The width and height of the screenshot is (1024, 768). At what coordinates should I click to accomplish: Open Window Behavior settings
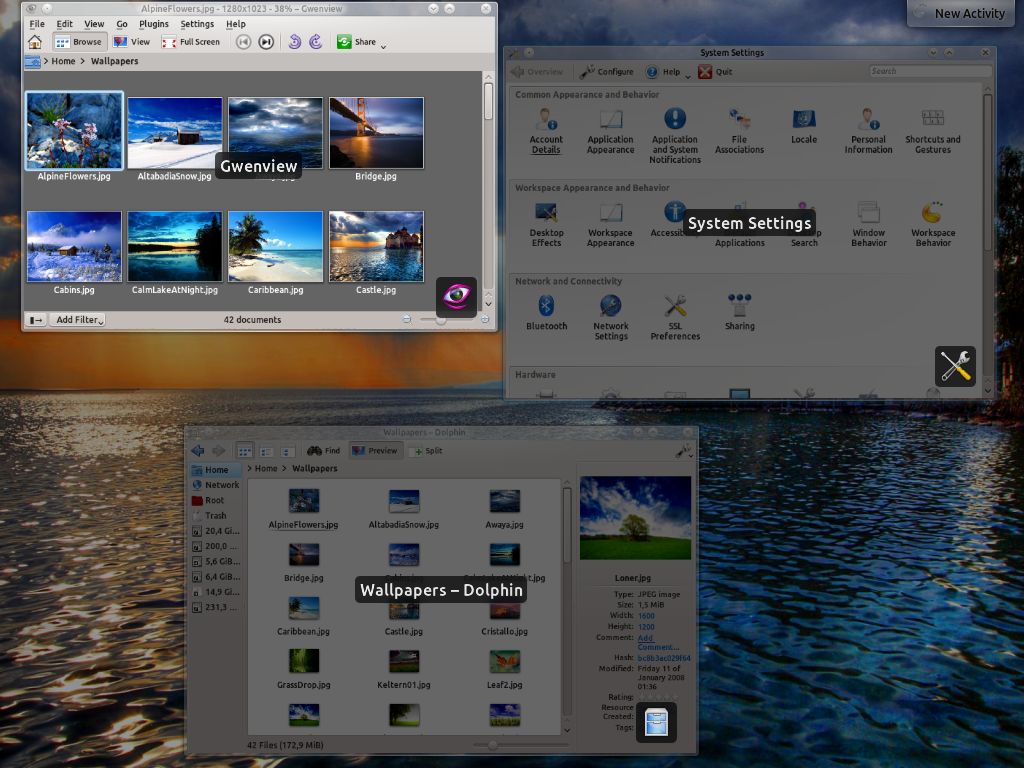(869, 224)
